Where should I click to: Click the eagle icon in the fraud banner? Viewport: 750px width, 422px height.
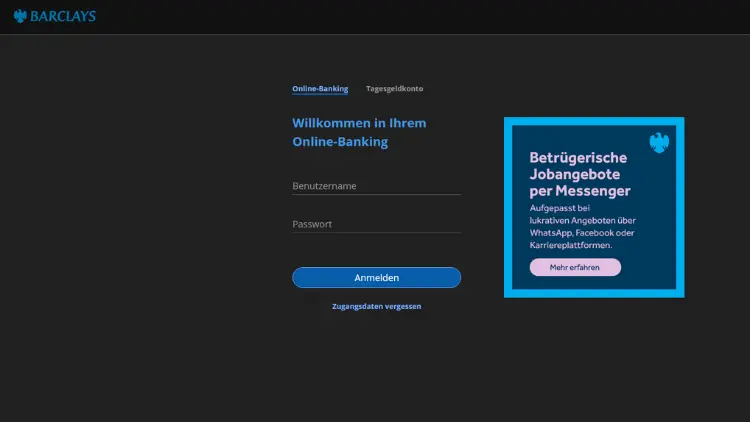659,143
